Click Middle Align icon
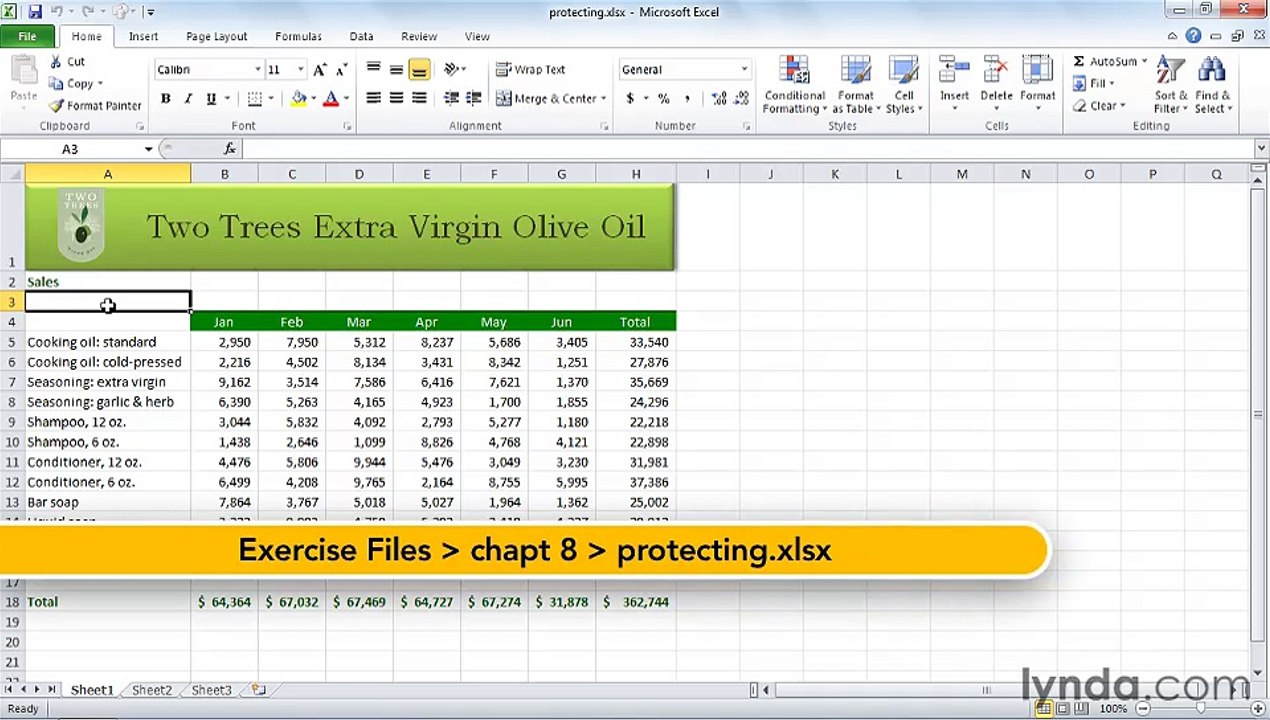The height and width of the screenshot is (720, 1270). pos(396,69)
